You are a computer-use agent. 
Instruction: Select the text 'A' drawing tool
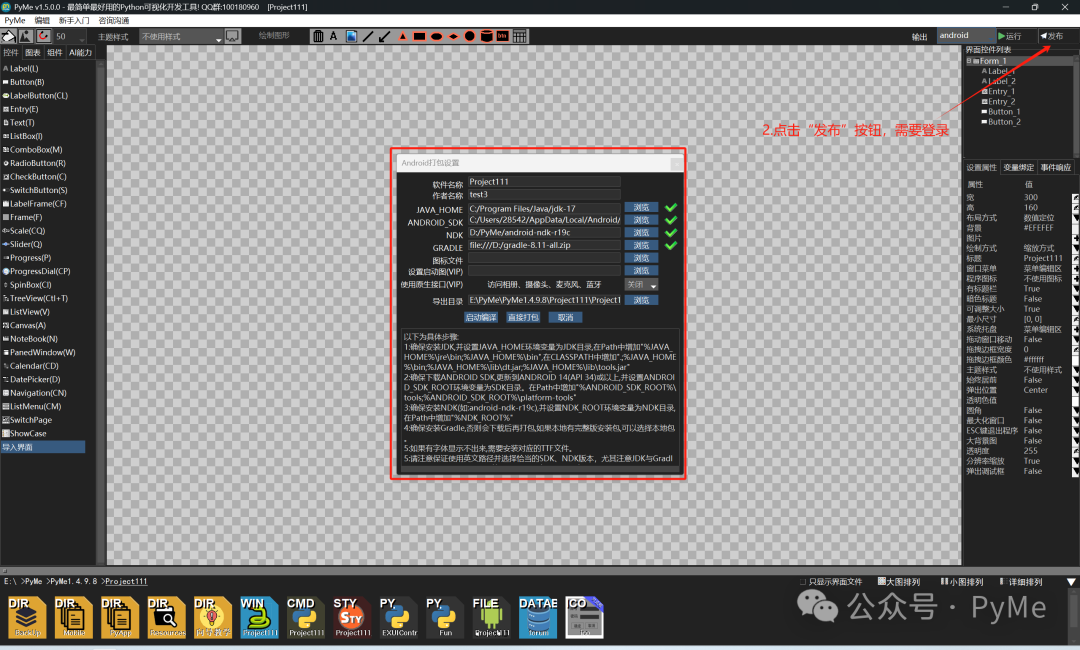[x=333, y=36]
